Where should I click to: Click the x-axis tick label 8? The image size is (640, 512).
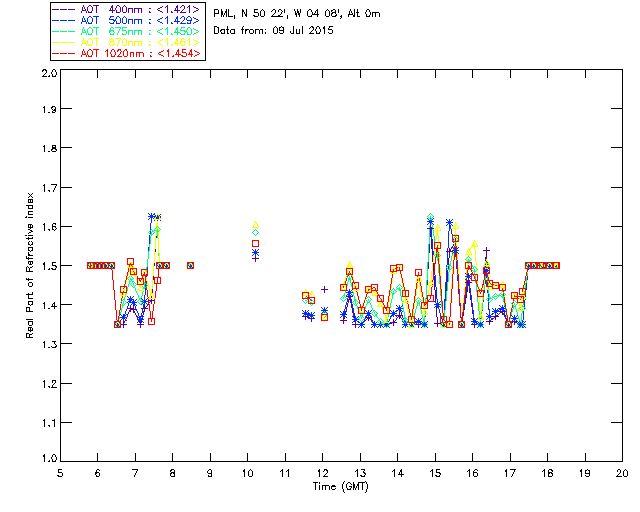pyautogui.click(x=173, y=473)
